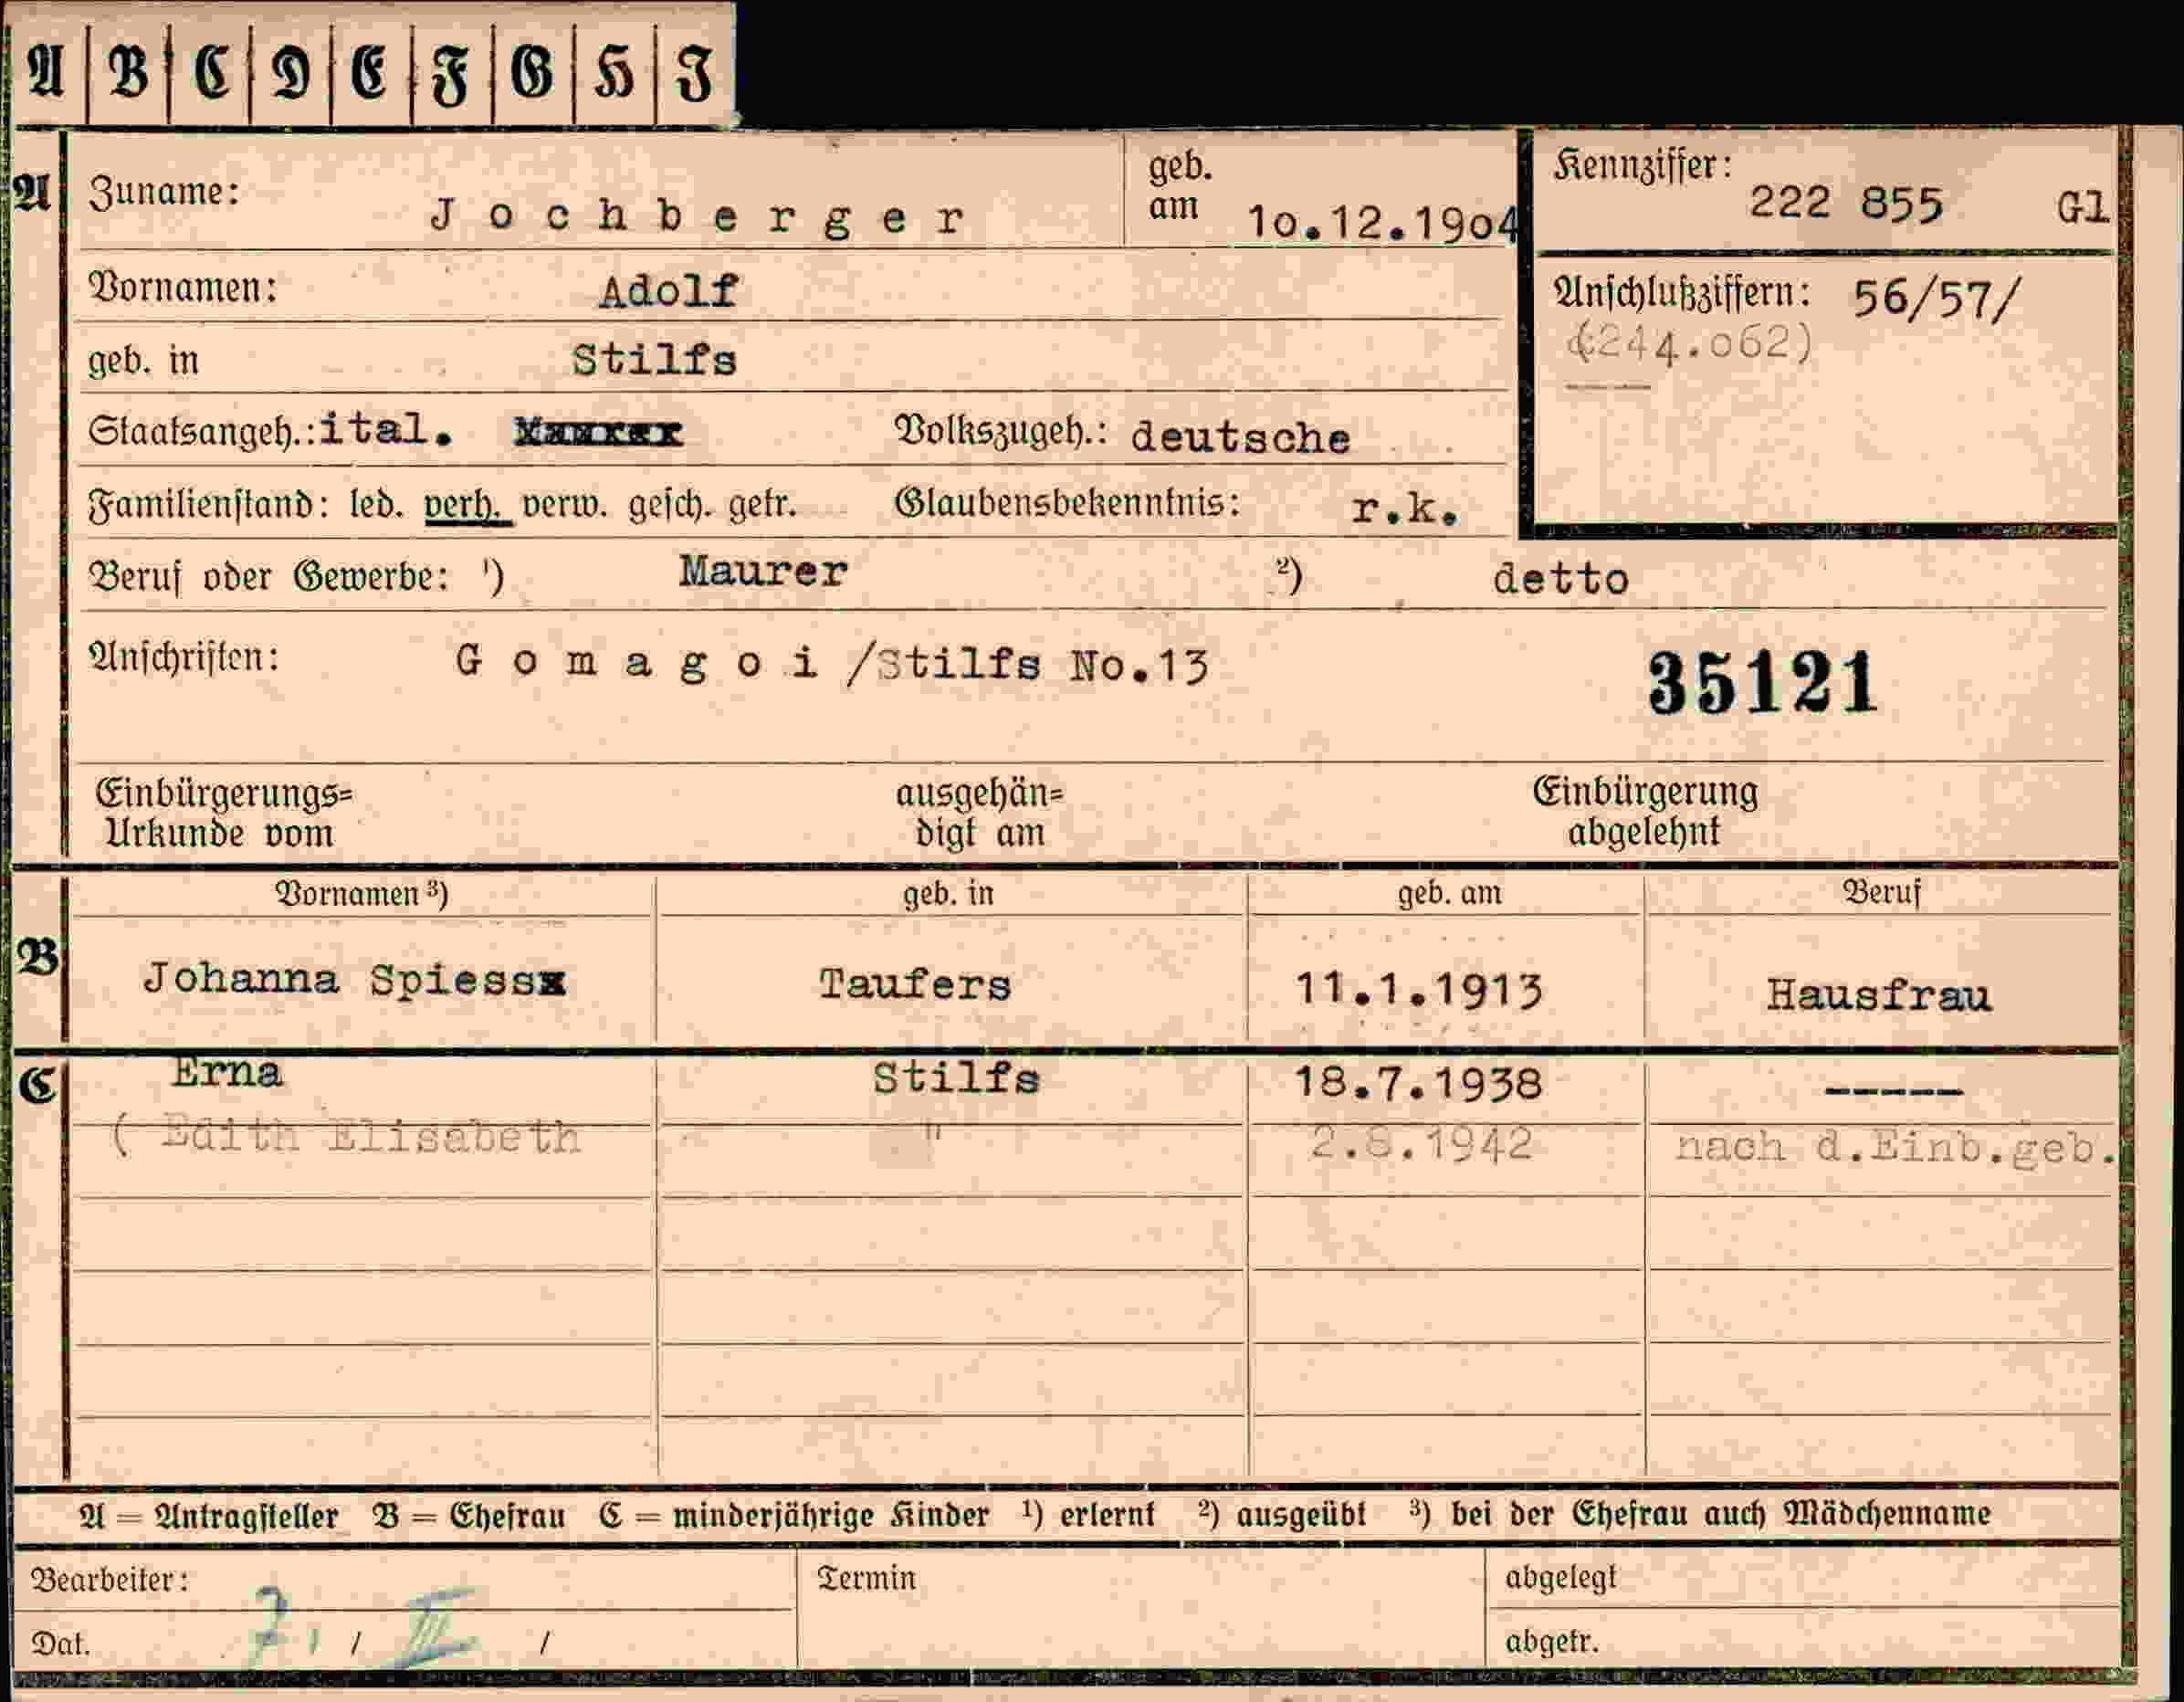2184x1702 pixels.
Task: Click the faded number (244.062)
Action: point(1689,343)
